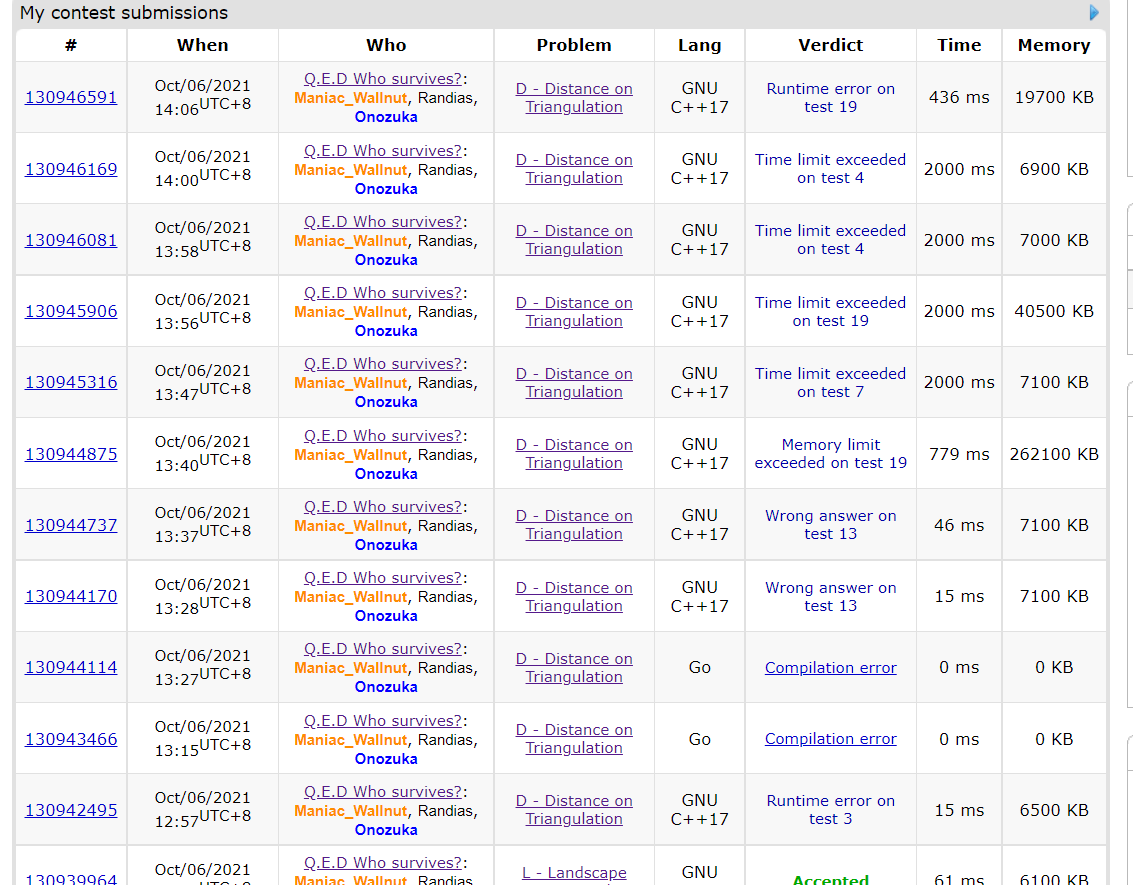Click Maniac_Wallnut in submission 130945316 row
1133x885 pixels.
coord(351,383)
